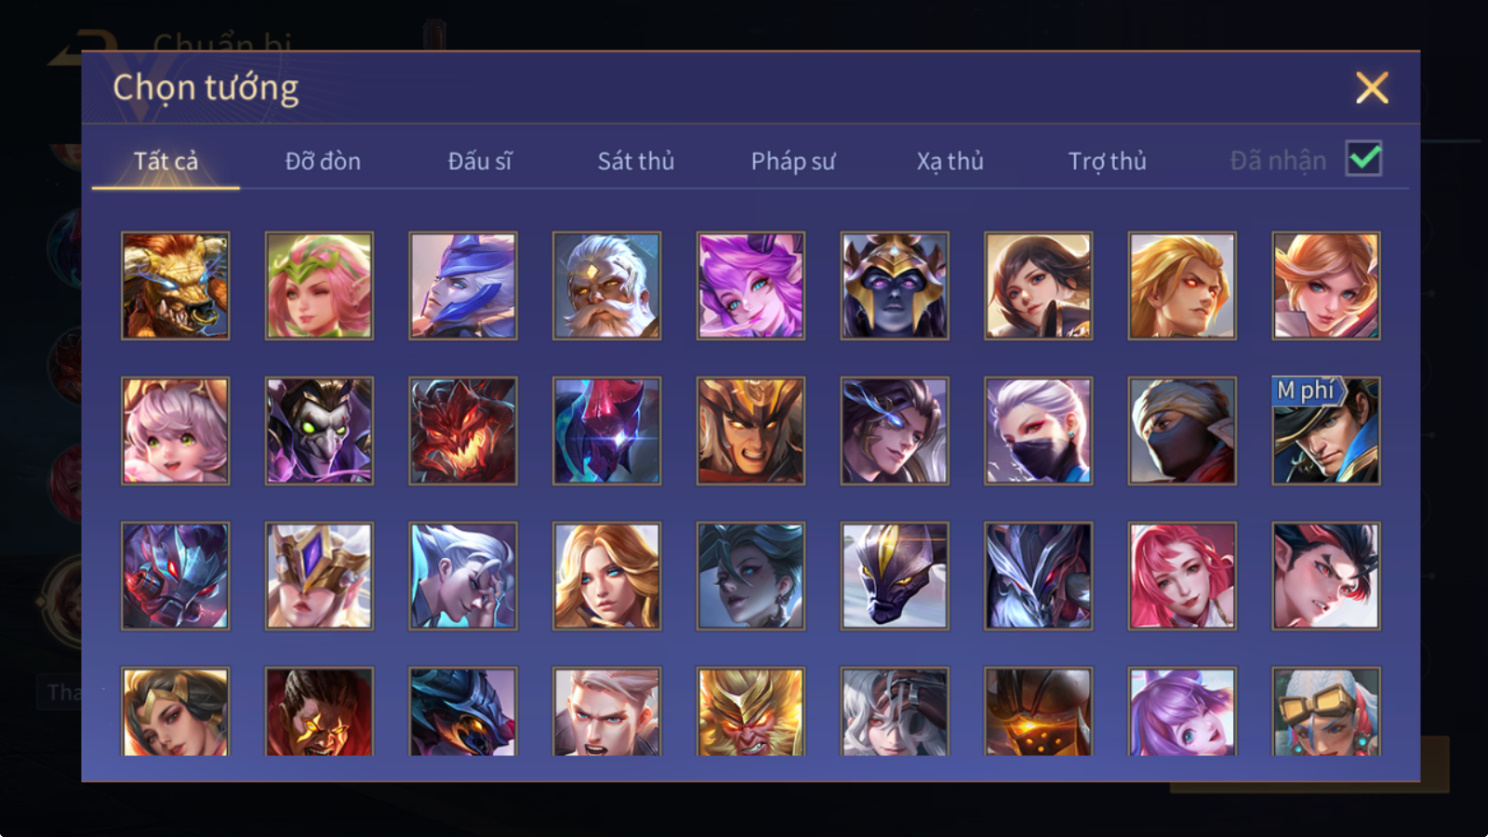Return to the Tất cả tab
This screenshot has width=1488, height=837.
click(166, 161)
